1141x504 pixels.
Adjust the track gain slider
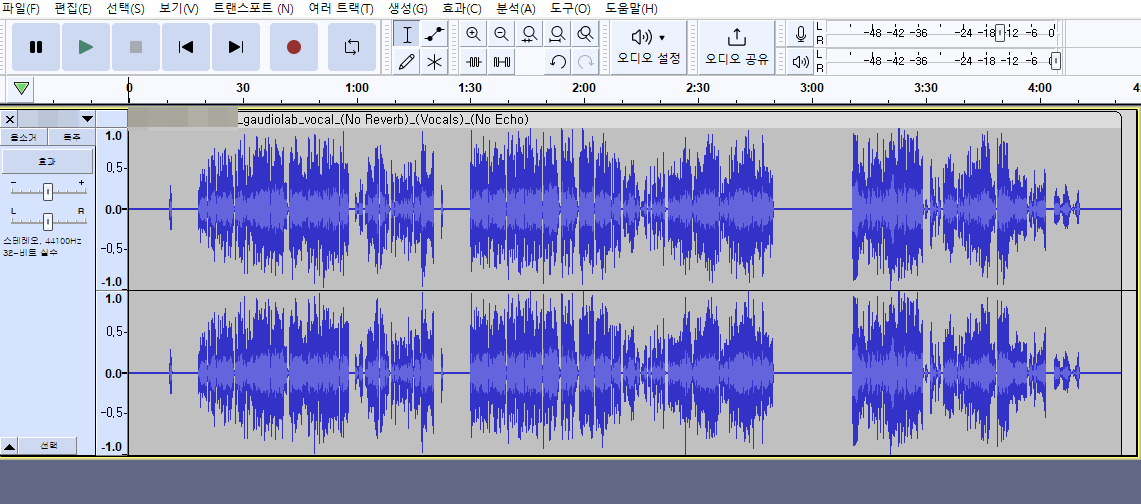coord(48,191)
